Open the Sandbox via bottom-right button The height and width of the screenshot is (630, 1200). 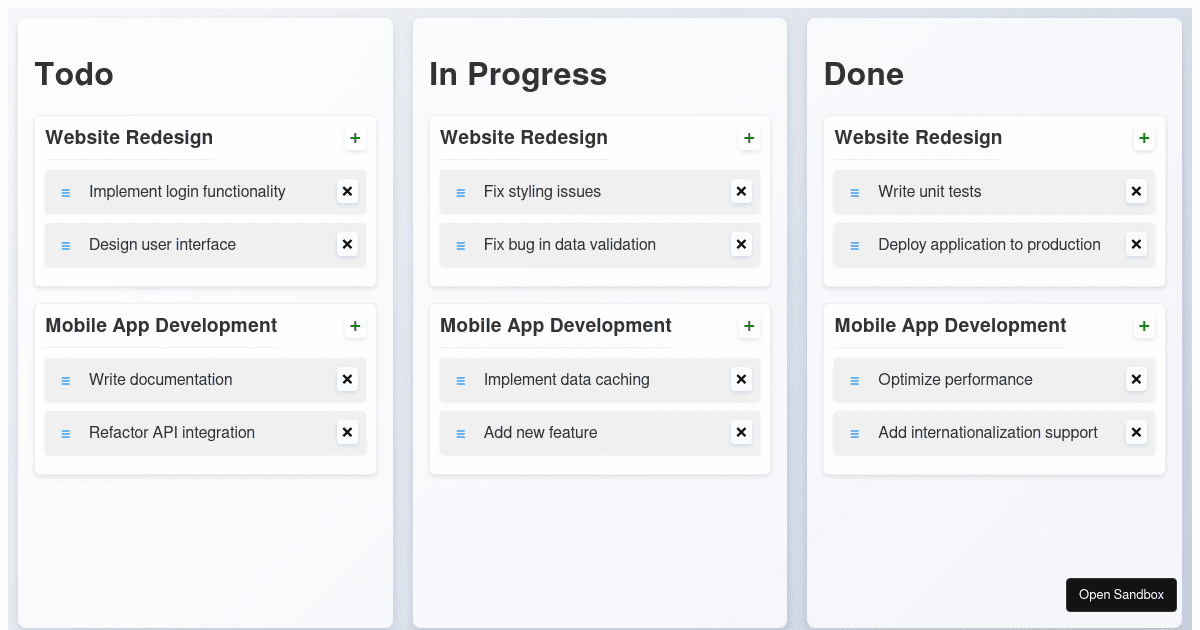point(1121,594)
